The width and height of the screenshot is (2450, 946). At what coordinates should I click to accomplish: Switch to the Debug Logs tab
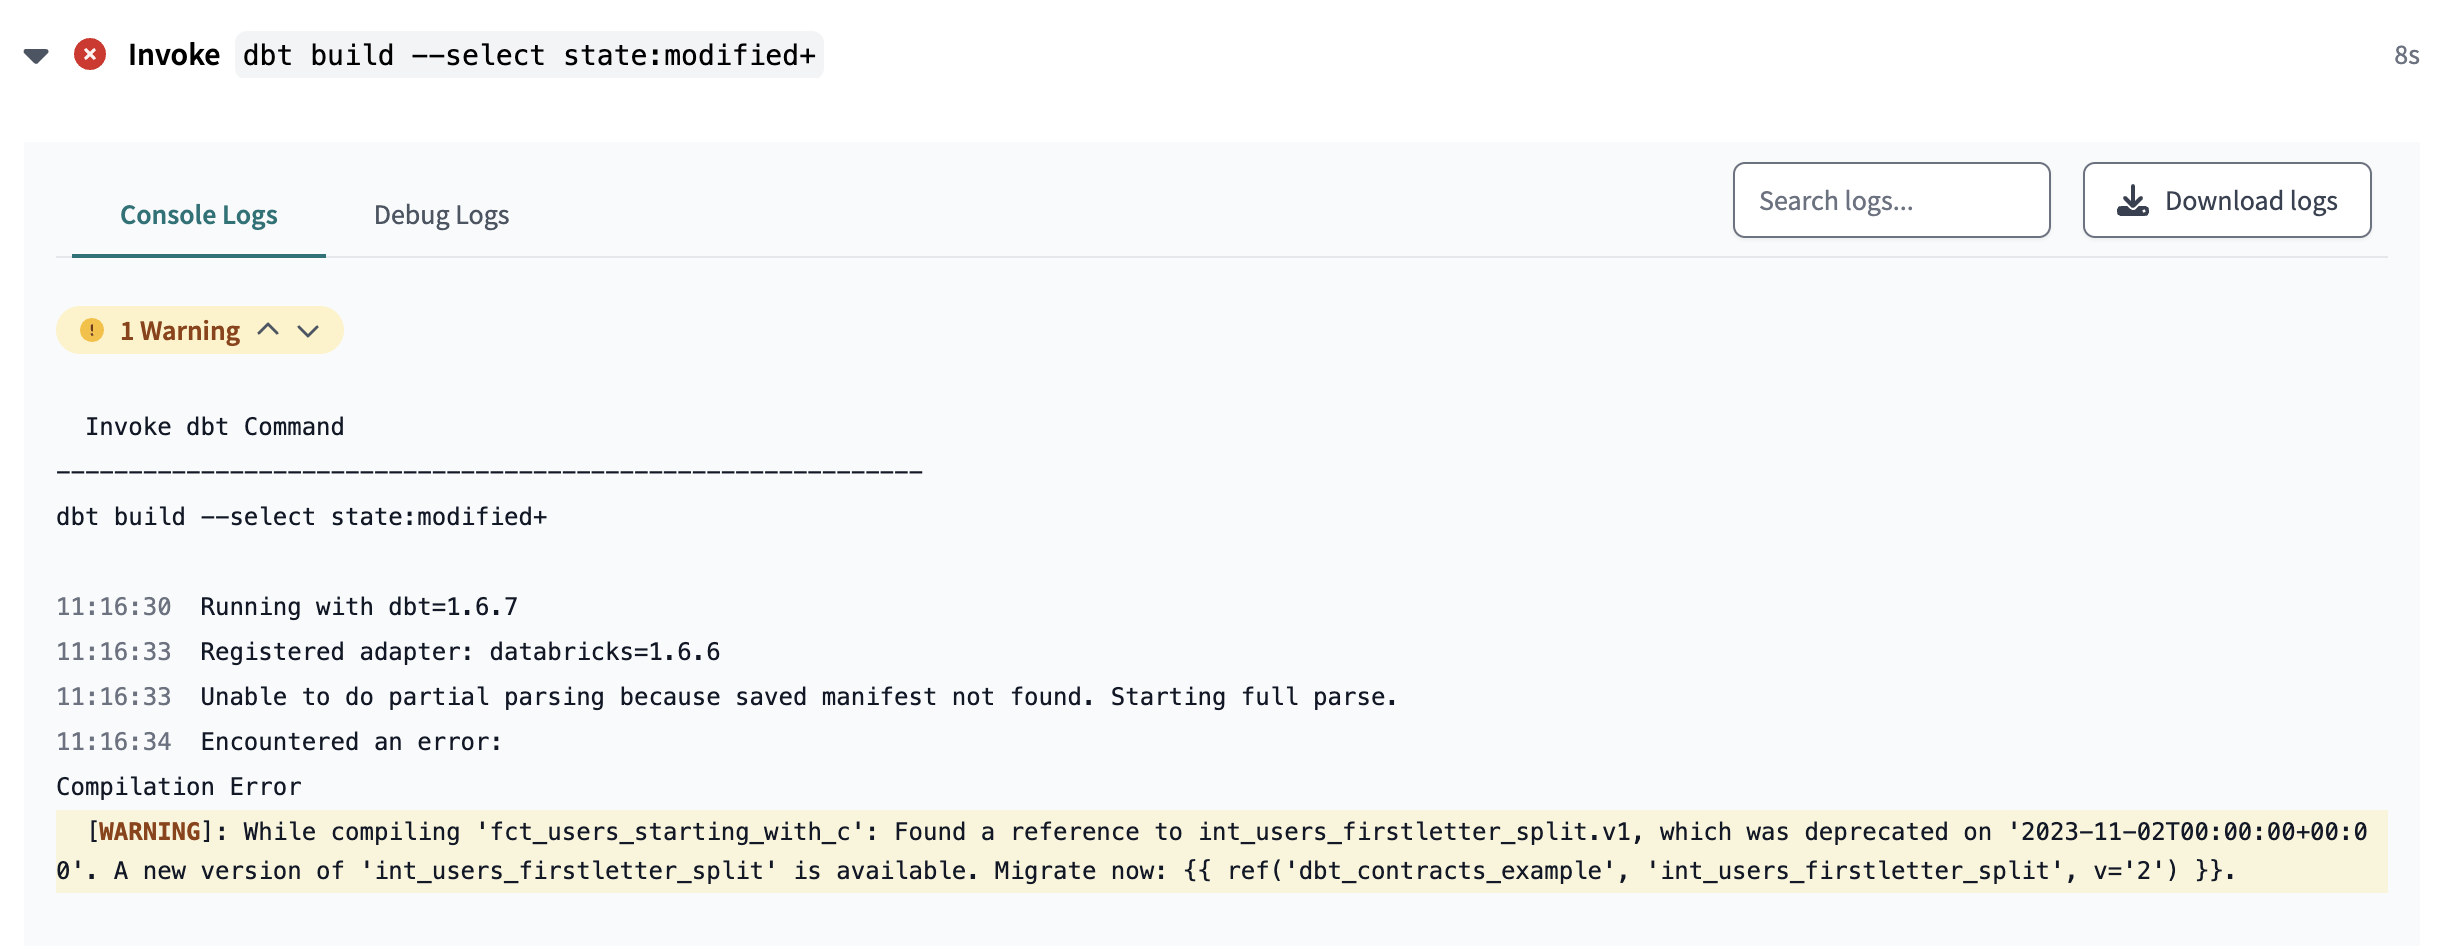tap(441, 215)
